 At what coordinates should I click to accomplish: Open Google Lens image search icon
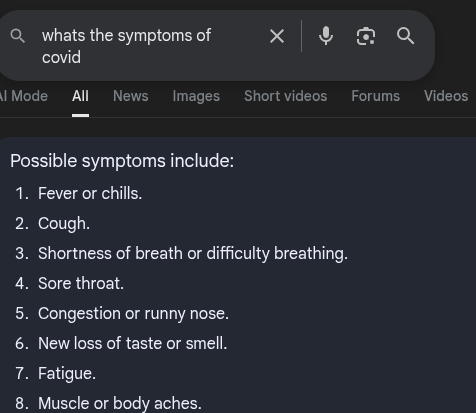click(x=366, y=36)
